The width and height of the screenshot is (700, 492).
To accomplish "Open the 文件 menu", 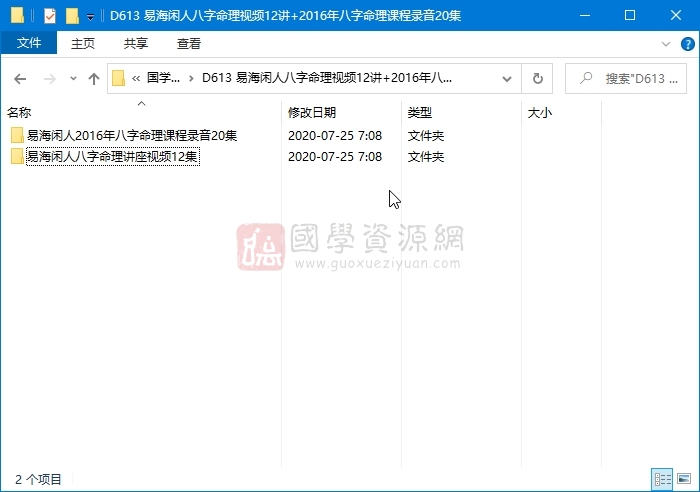I will 29,43.
